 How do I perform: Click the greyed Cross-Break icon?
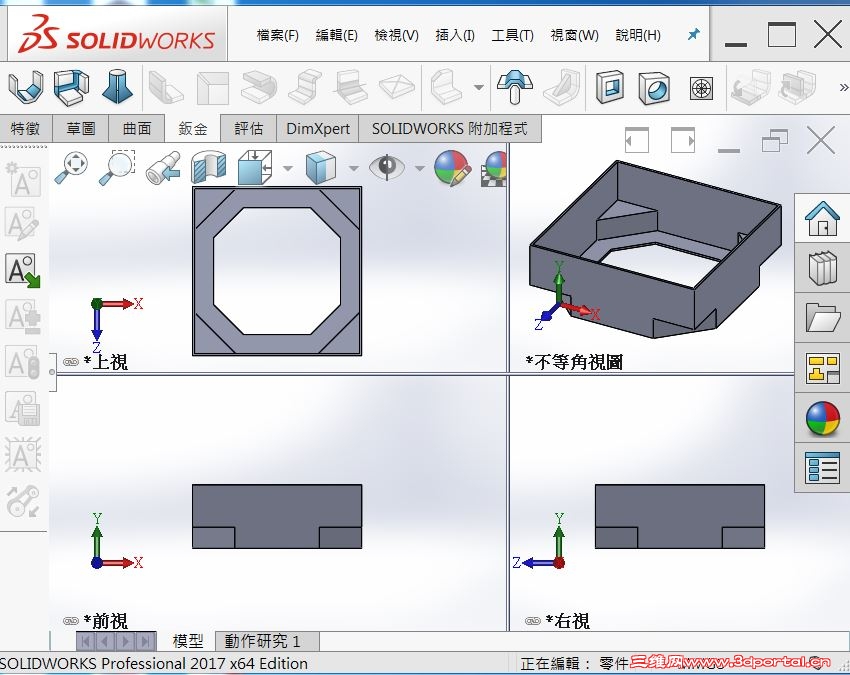pyautogui.click(x=397, y=87)
